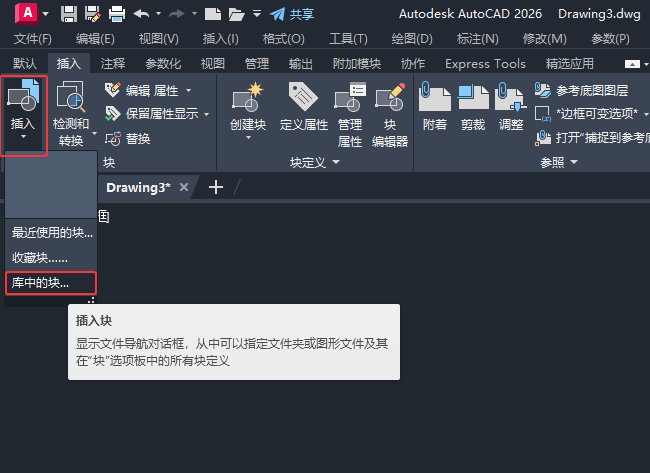Close the Drawing3 file tab
This screenshot has width=650, height=473.
coord(184,187)
